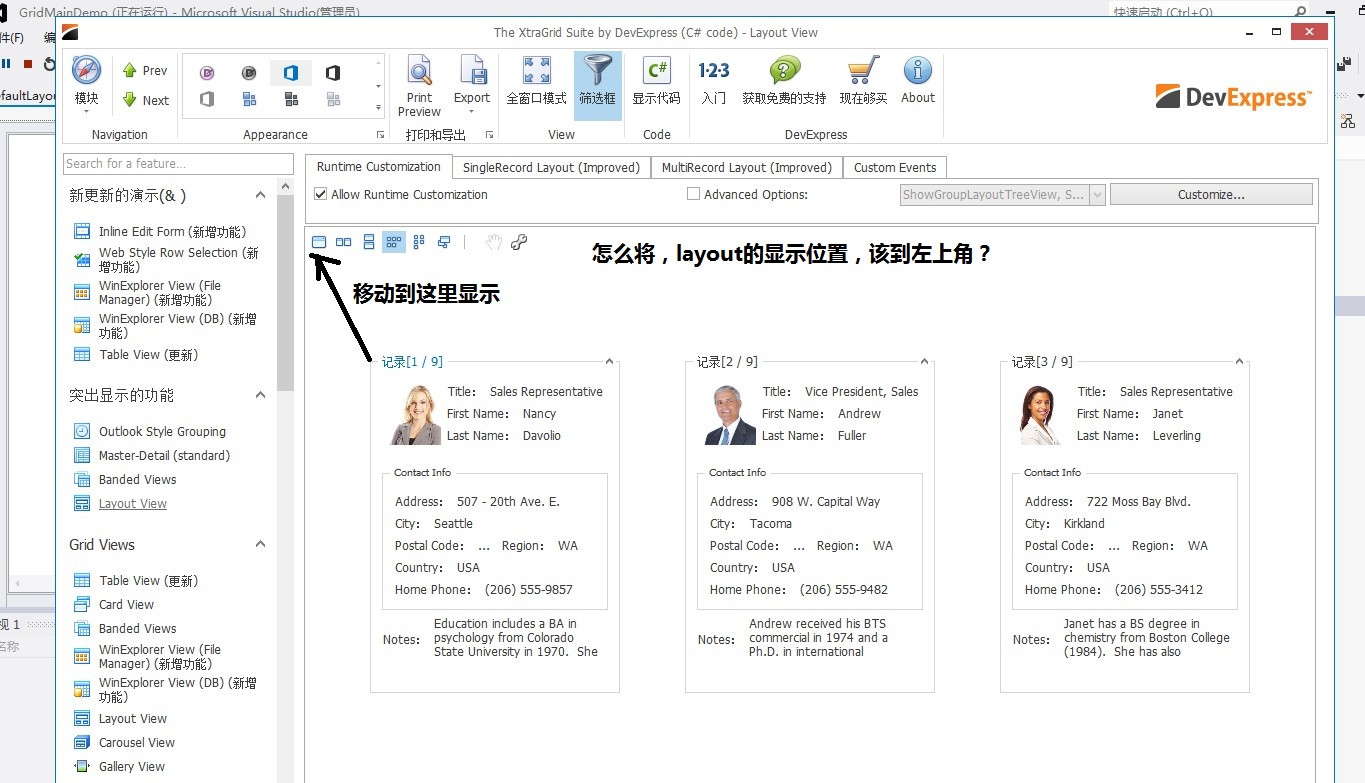Click the Search for a feature box
Image resolution: width=1365 pixels, height=783 pixels.
177,163
